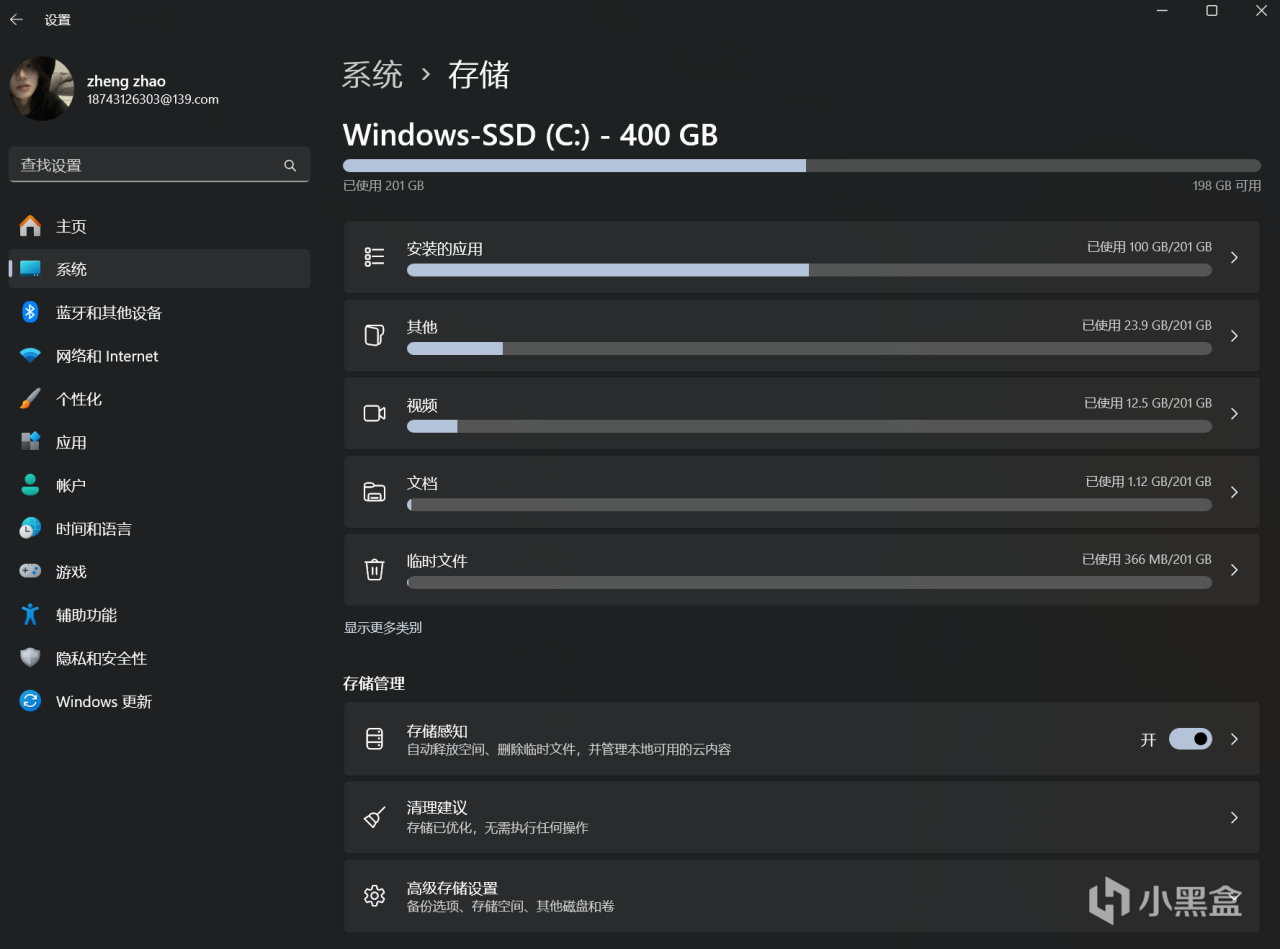Click 系统 breadcrumb link
The image size is (1280, 949).
(x=372, y=75)
